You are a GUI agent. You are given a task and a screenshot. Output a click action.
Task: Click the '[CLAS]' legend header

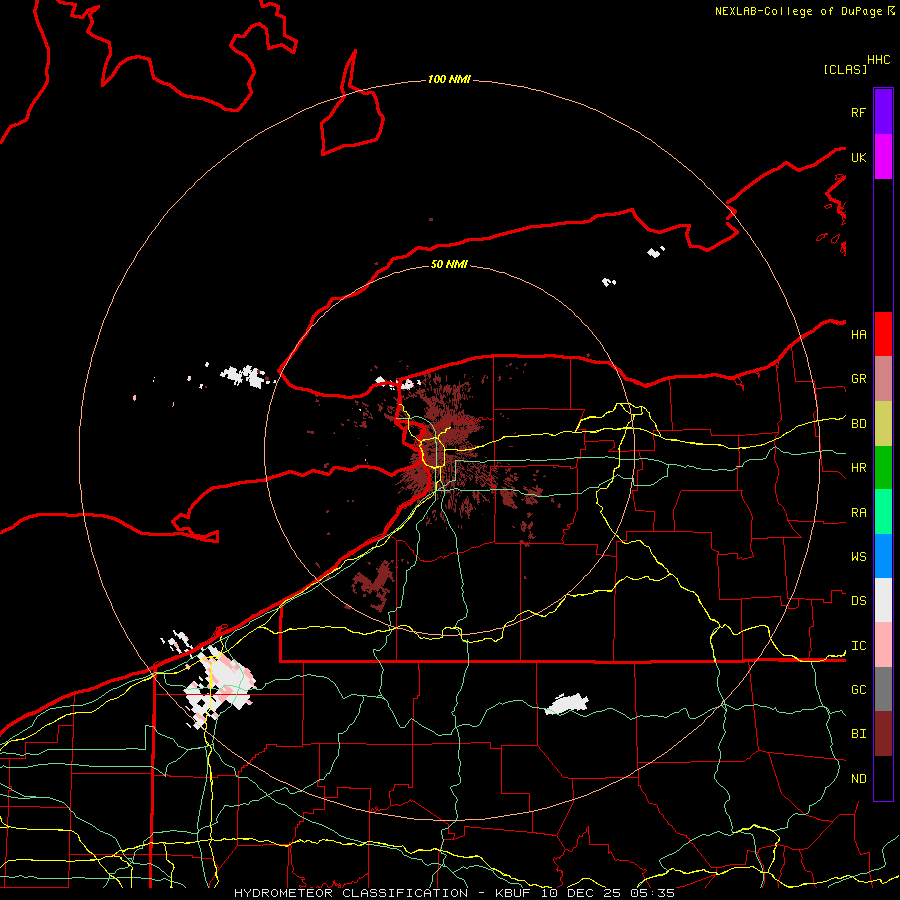click(845, 69)
